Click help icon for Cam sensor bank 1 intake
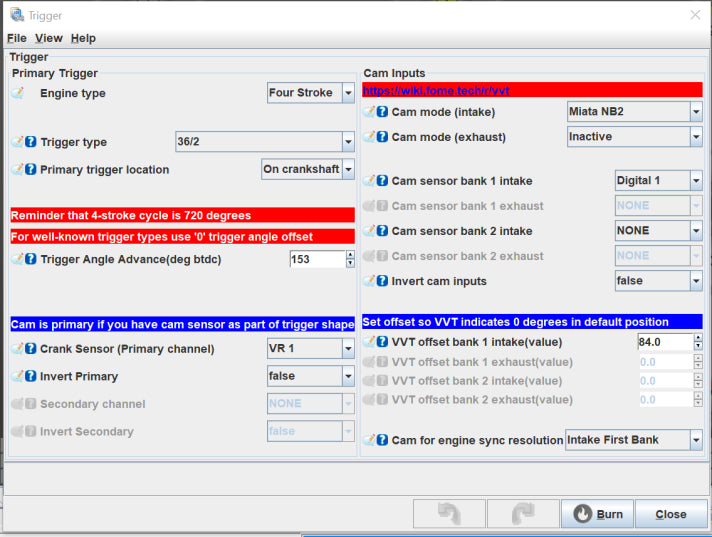This screenshot has width=712, height=537. click(x=382, y=181)
